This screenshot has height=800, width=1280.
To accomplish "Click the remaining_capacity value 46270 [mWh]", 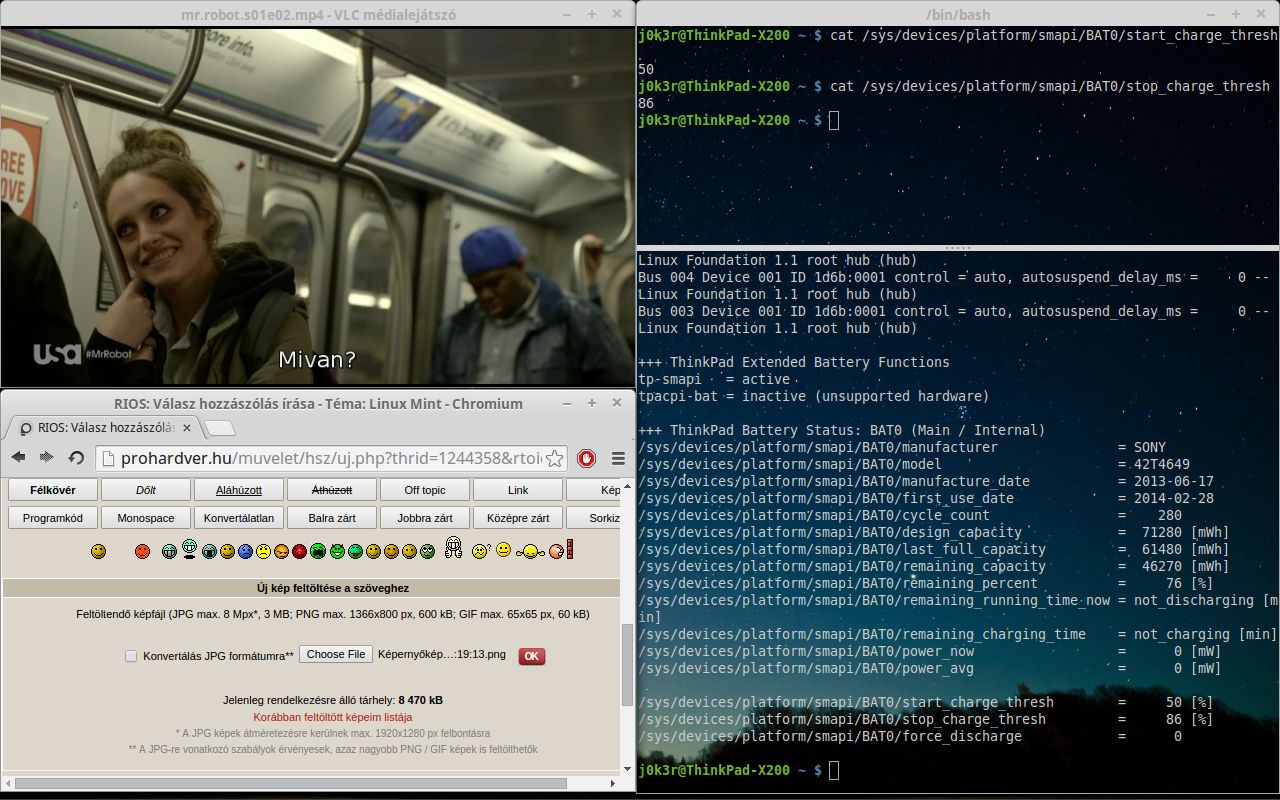I will click(x=1186, y=566).
